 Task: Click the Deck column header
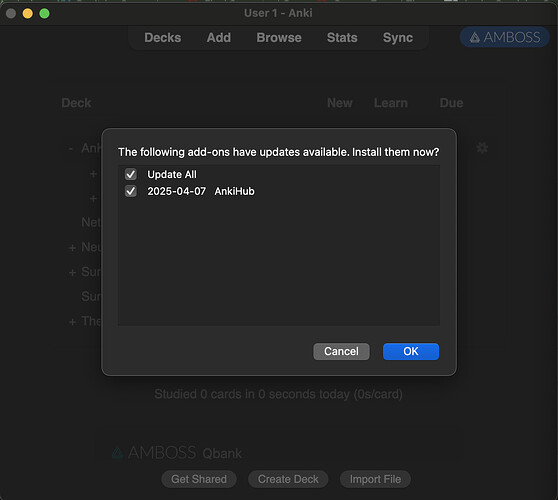[x=76, y=103]
